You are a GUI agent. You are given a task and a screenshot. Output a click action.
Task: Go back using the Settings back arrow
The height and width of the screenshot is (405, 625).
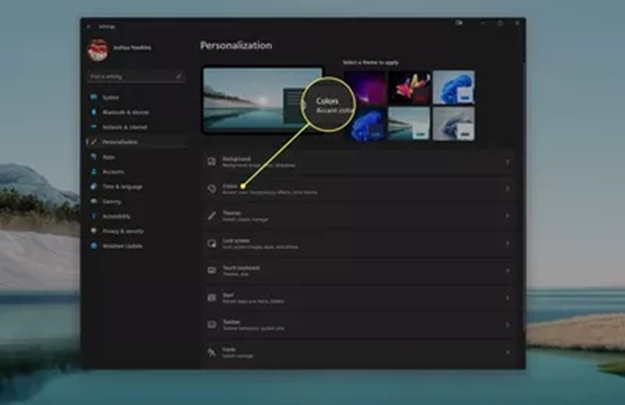pyautogui.click(x=88, y=25)
